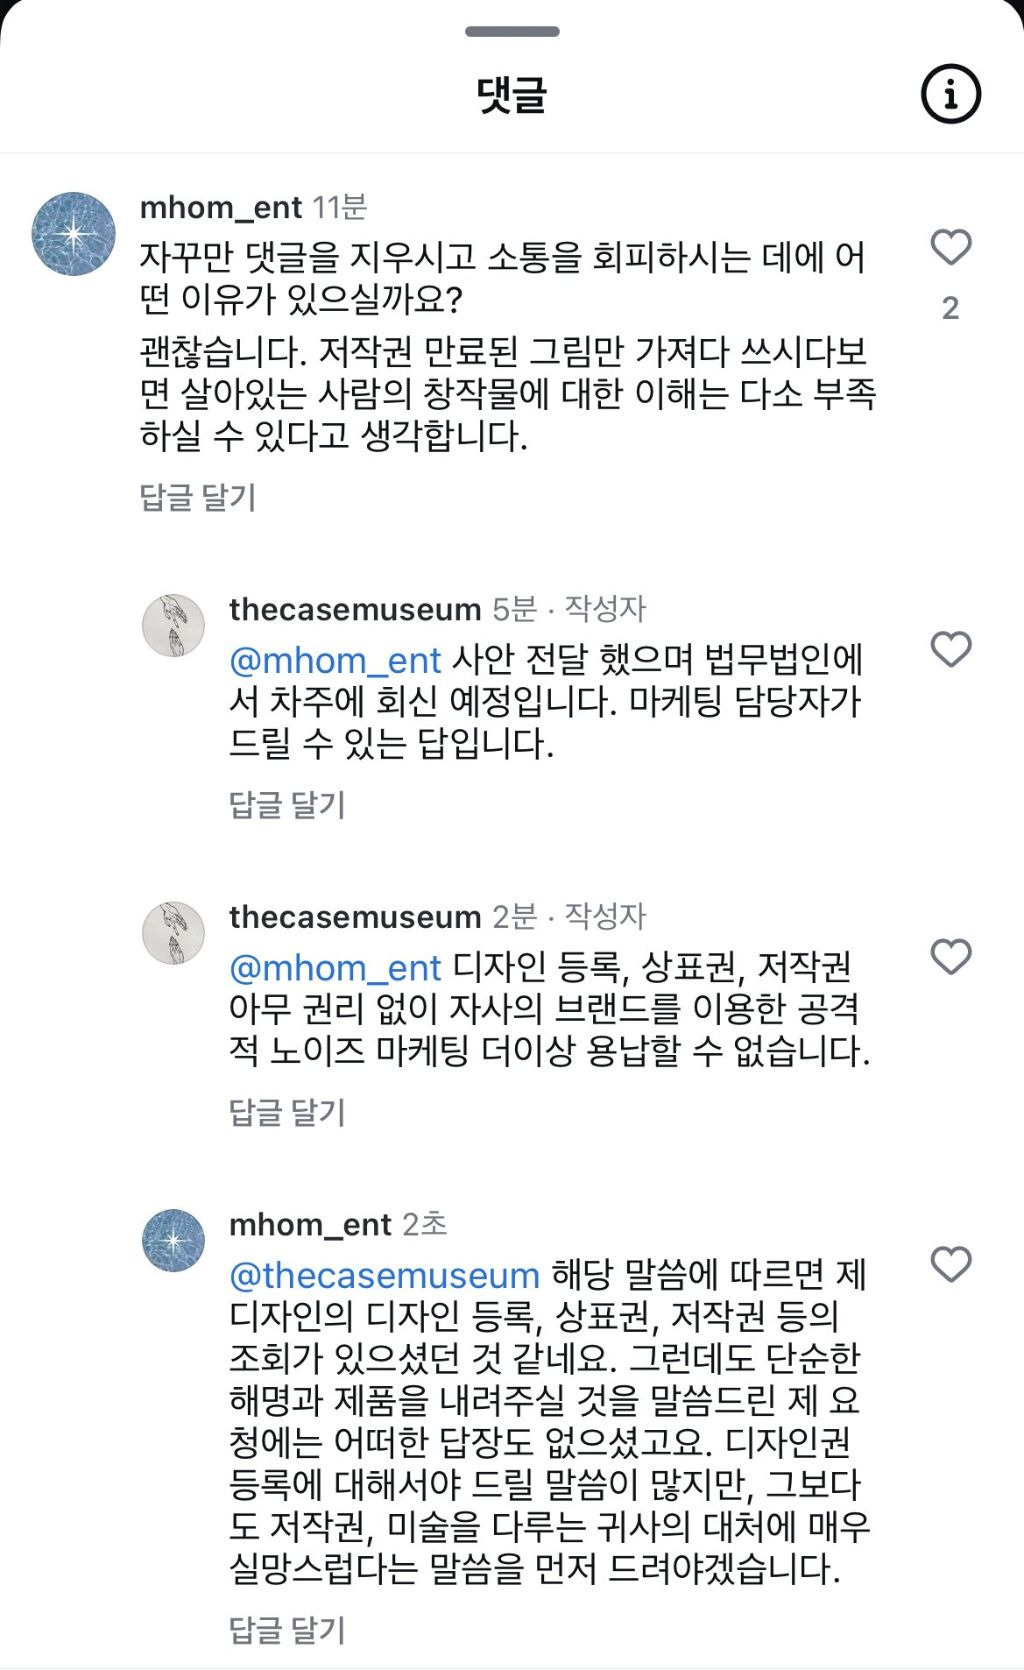
Task: Like mhom_ent's 2초 reply
Action: tap(951, 1264)
